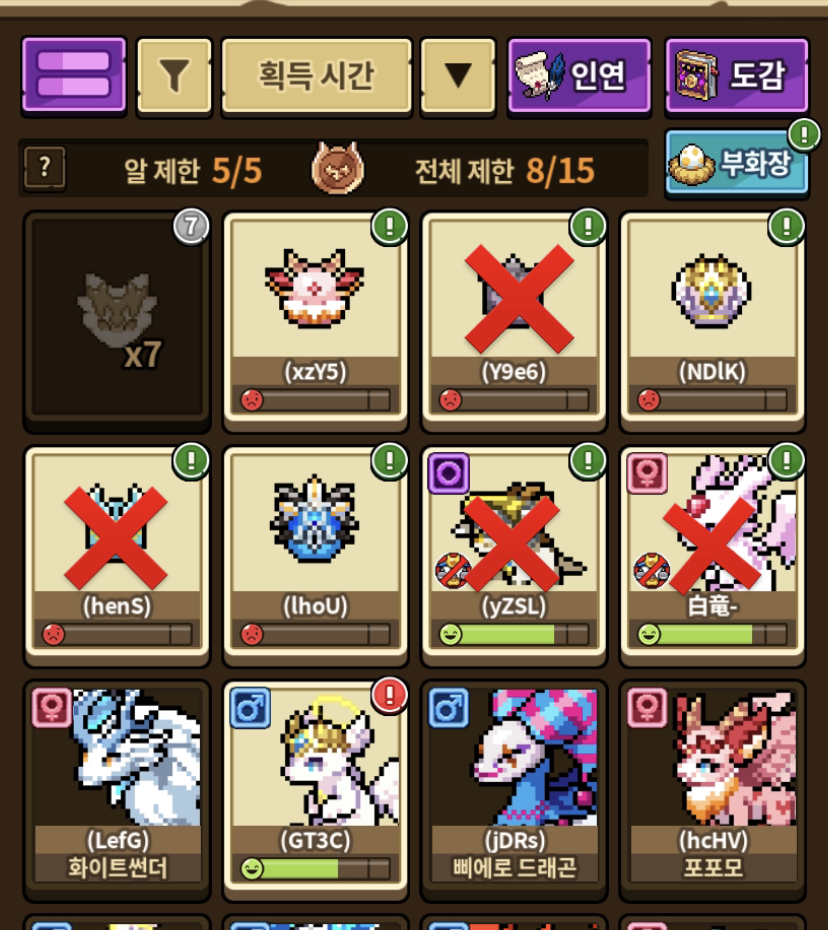Flip sort order with the black triangle arrow
The image size is (828, 930).
tap(458, 75)
